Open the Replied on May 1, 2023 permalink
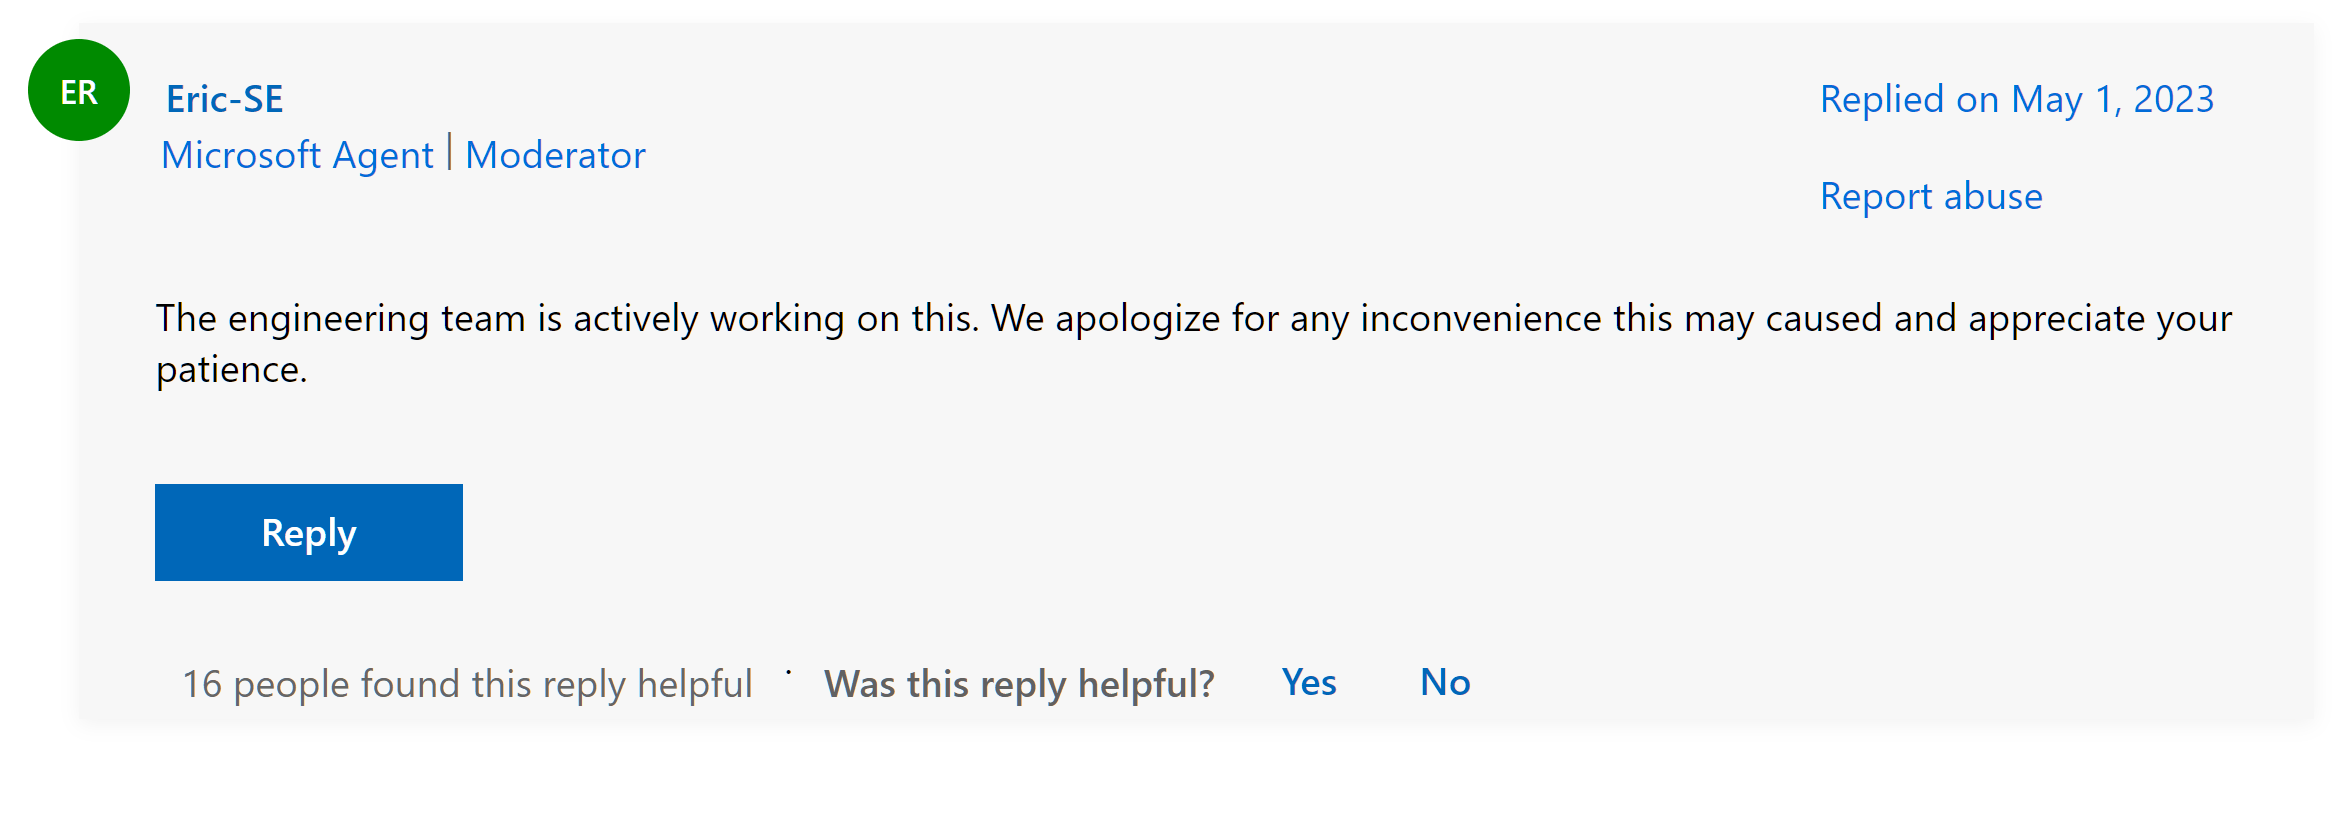 (2017, 99)
